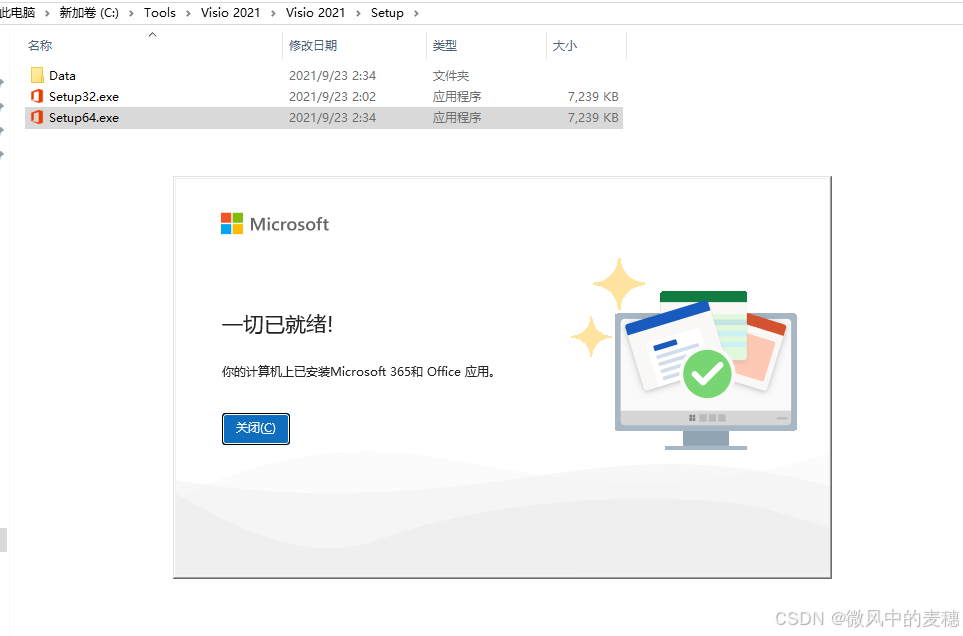The height and width of the screenshot is (636, 963).
Task: Go to first Visio 2021 breadcrumb after Tools
Action: (230, 12)
